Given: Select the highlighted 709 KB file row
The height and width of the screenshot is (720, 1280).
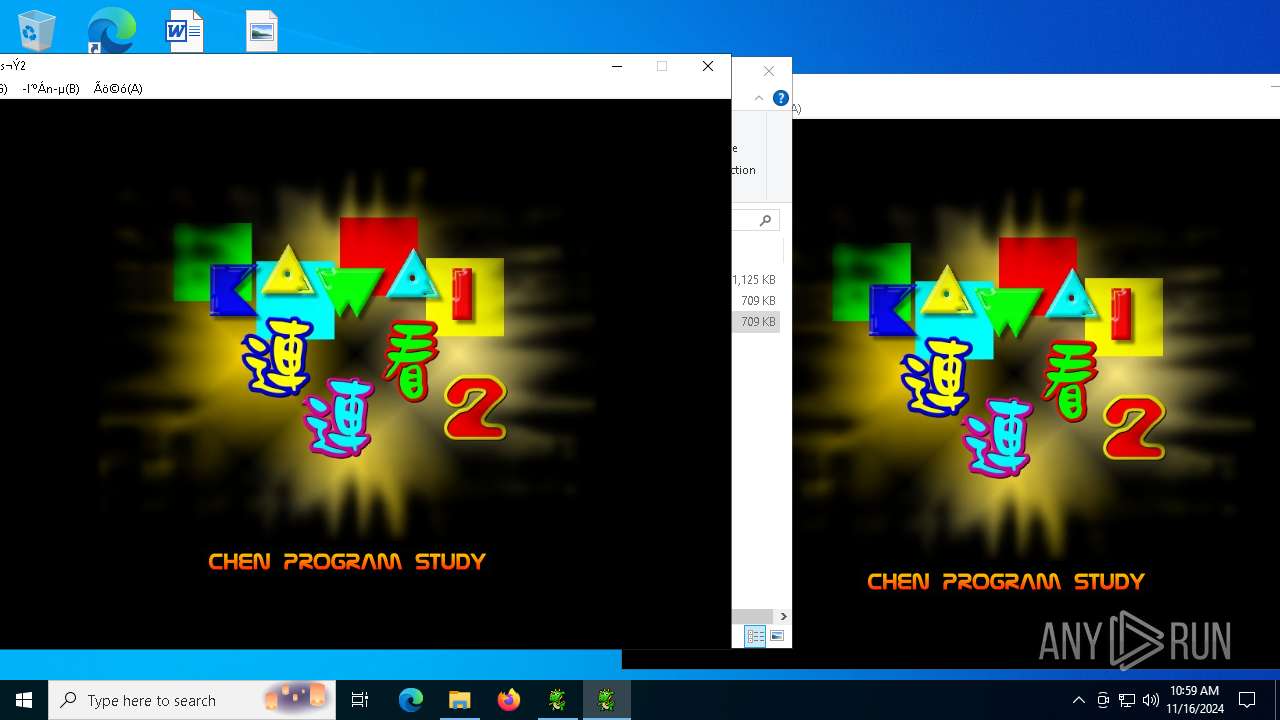Looking at the screenshot, I should pos(755,322).
